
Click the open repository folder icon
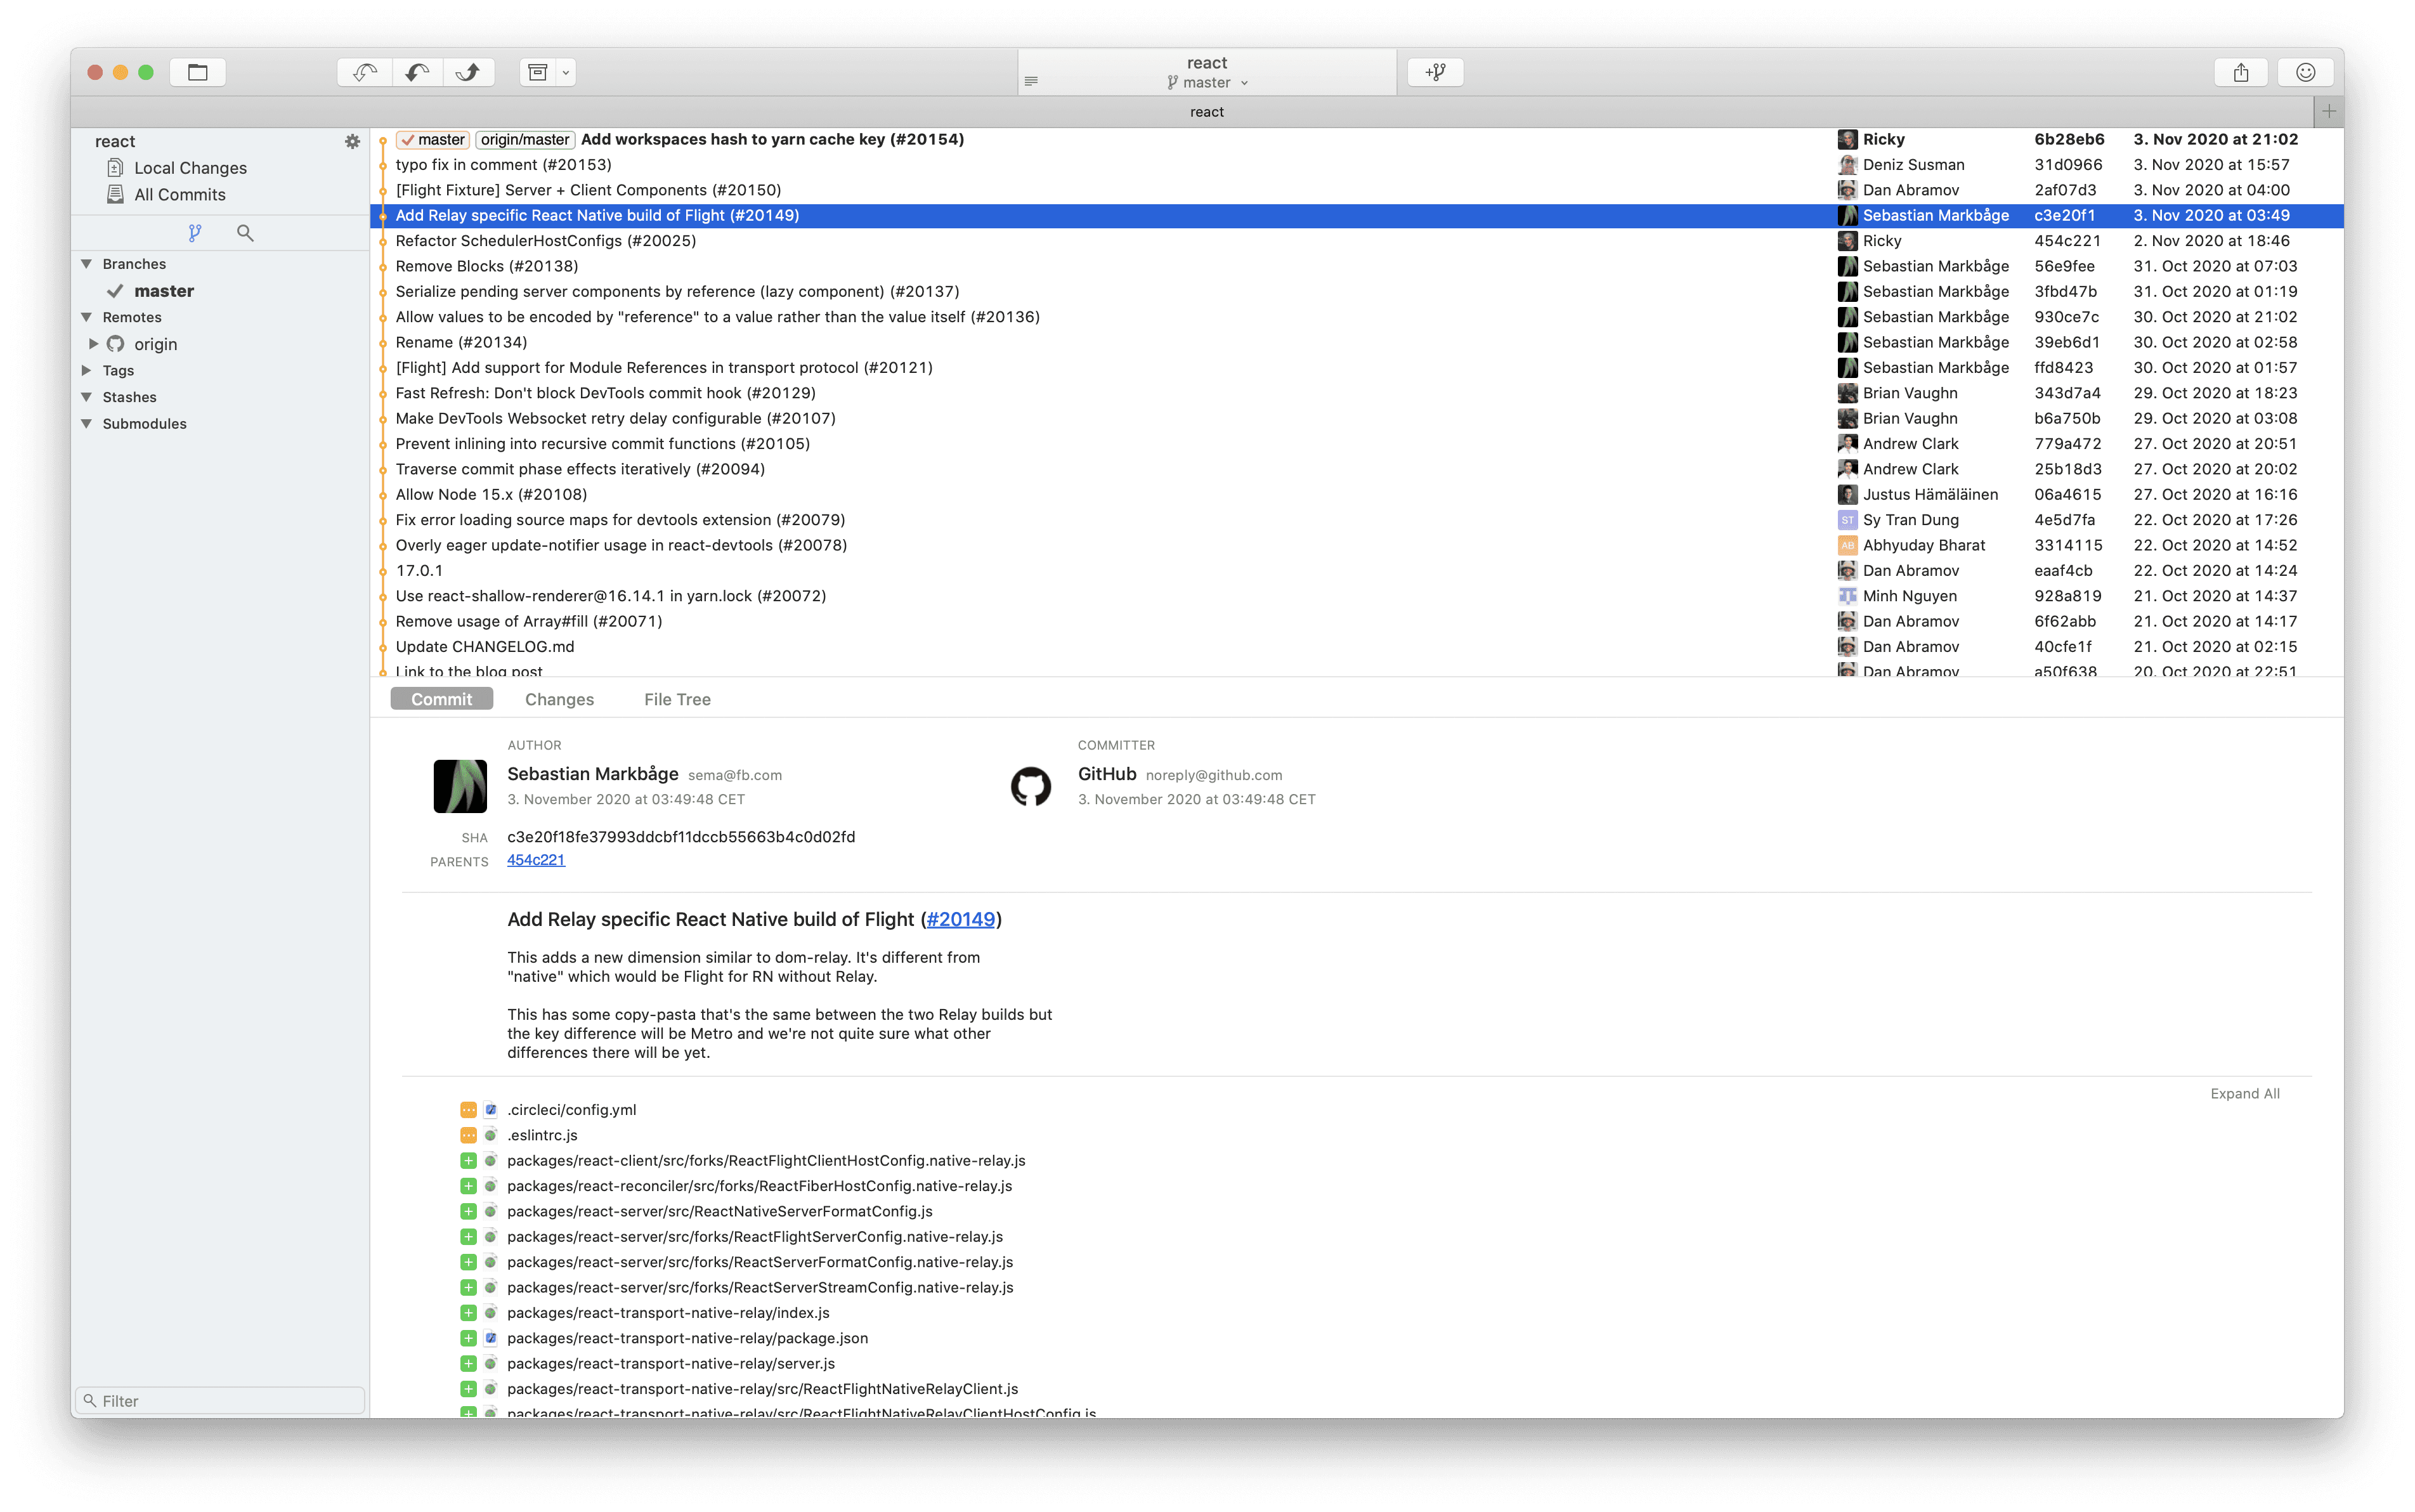(x=197, y=72)
